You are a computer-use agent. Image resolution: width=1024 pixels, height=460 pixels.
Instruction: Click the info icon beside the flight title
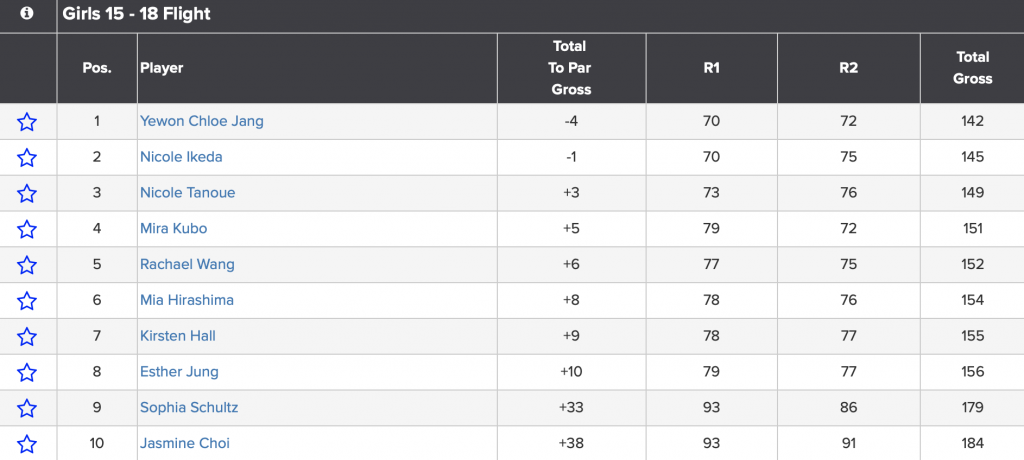coord(27,14)
